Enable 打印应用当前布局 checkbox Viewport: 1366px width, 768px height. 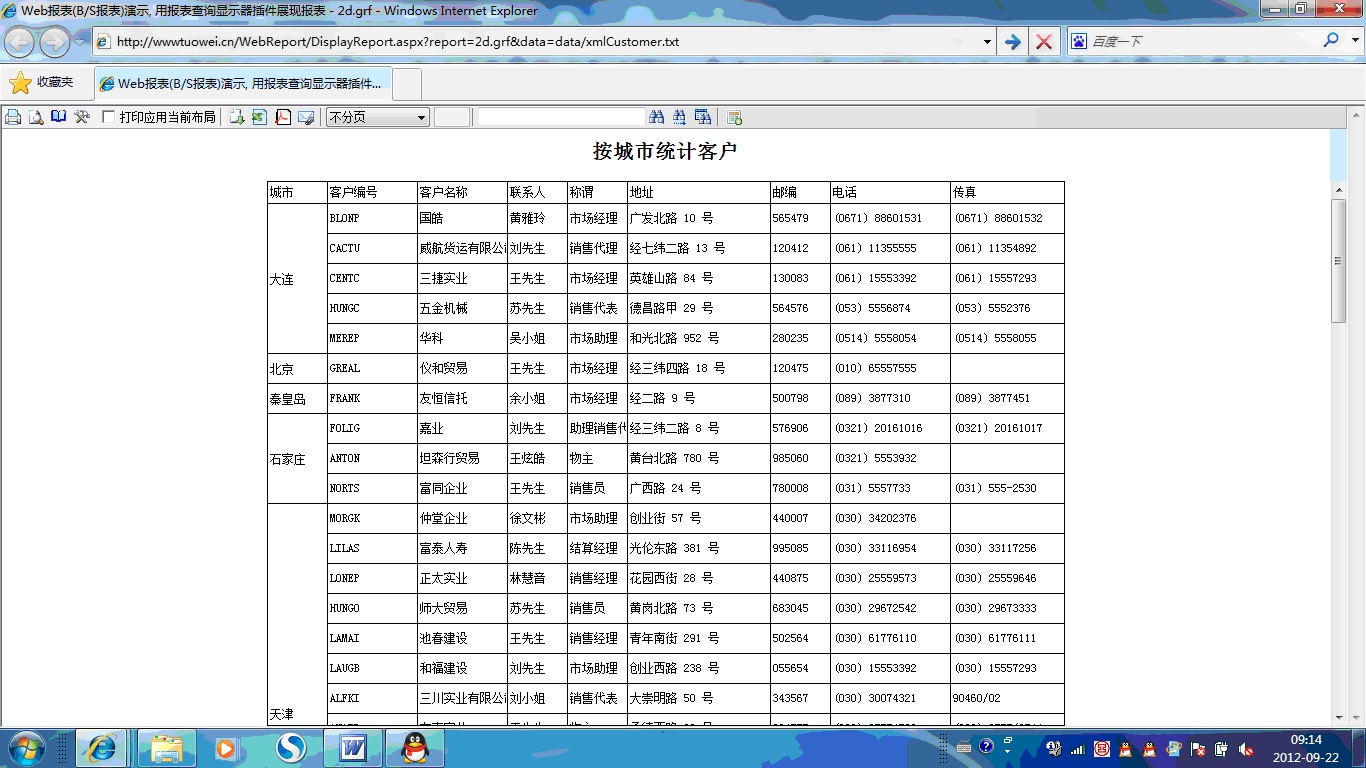coord(109,117)
